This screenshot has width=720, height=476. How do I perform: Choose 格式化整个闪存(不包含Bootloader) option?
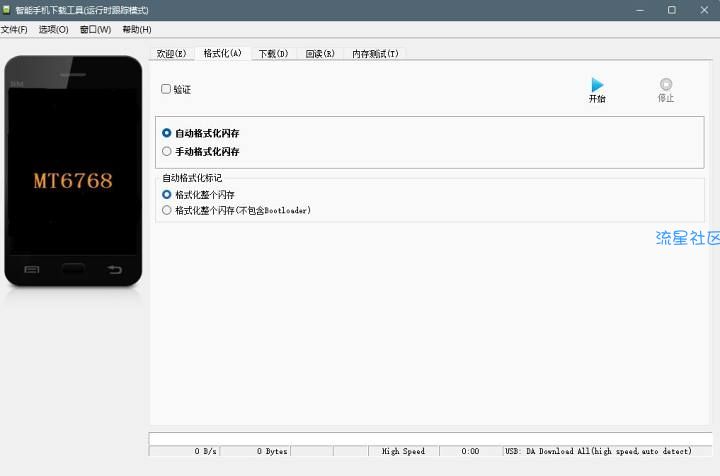(x=167, y=211)
